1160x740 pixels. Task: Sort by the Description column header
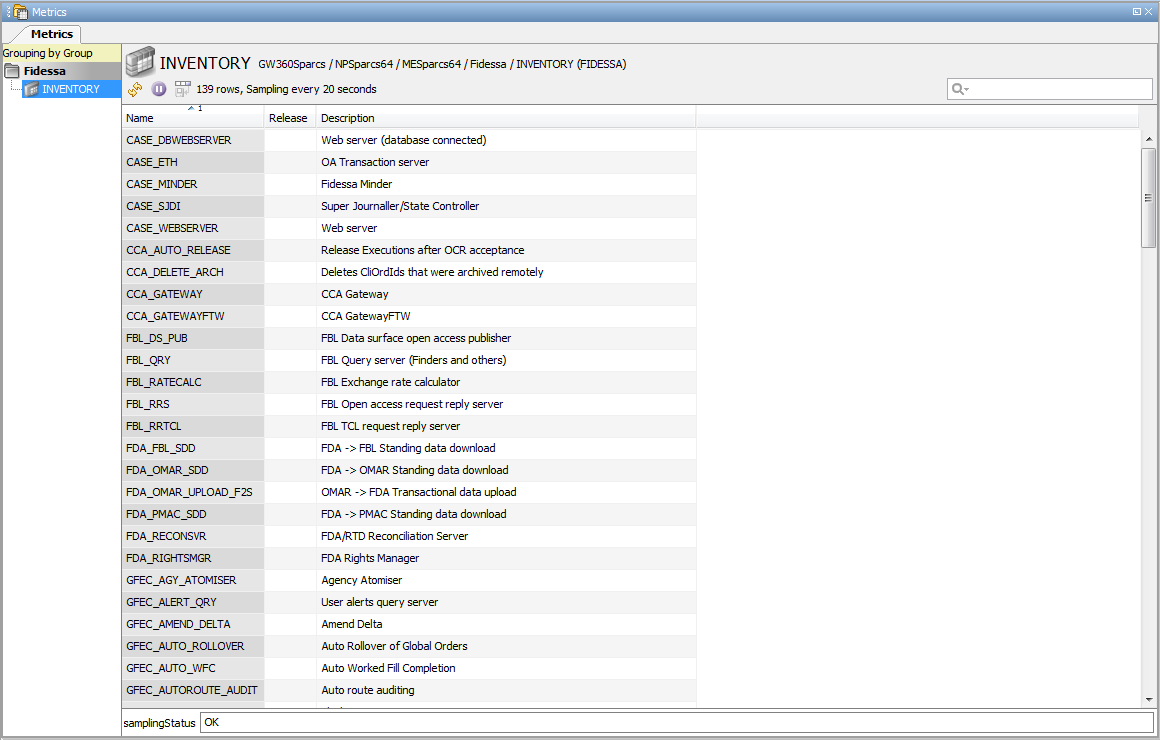[x=506, y=118]
